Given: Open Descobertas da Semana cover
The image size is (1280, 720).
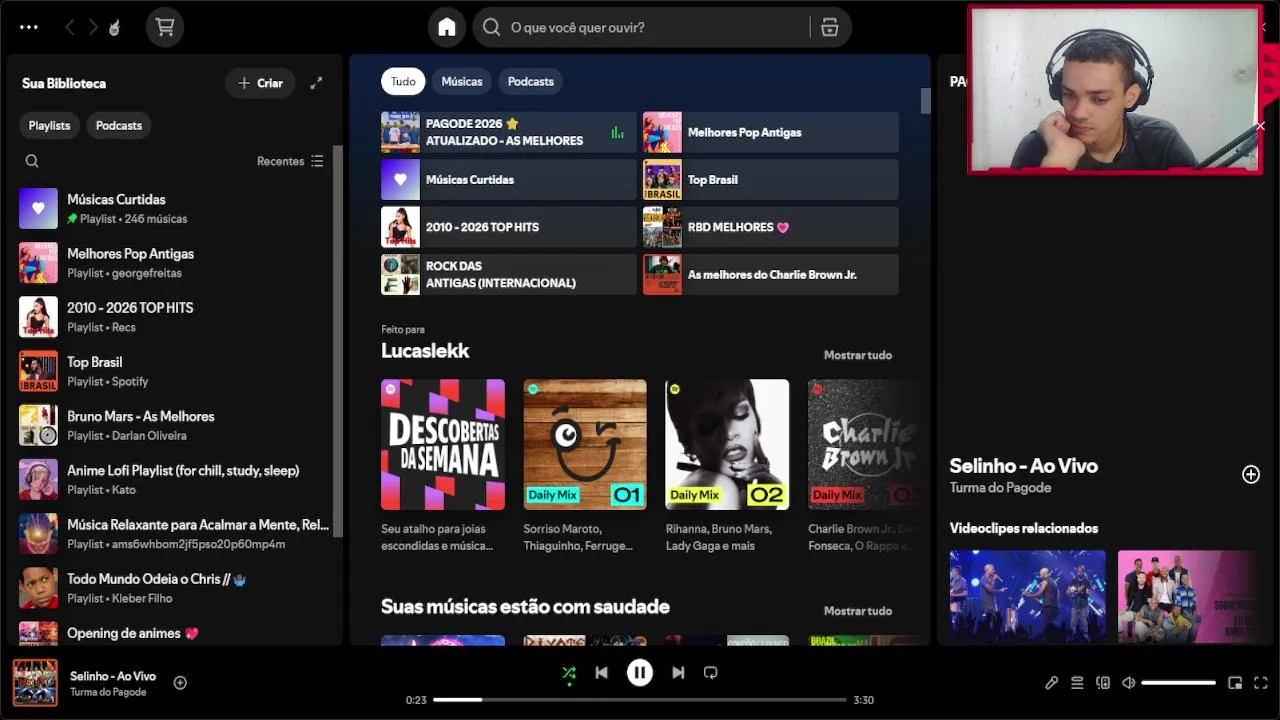Looking at the screenshot, I should (x=443, y=444).
